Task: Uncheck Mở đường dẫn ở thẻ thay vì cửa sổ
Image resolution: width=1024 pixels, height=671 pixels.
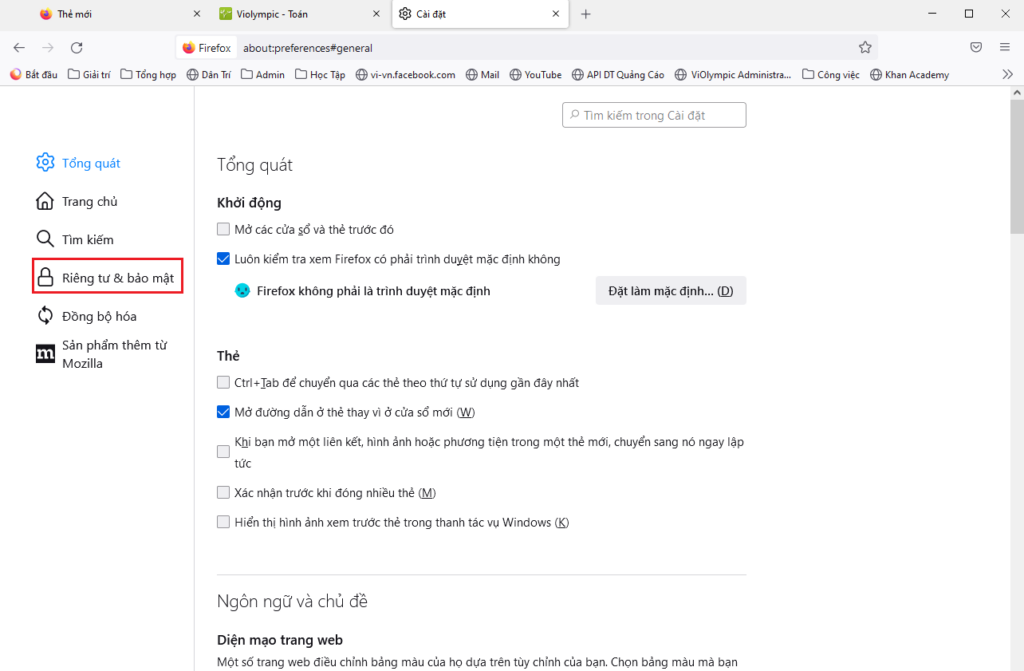Action: pyautogui.click(x=223, y=412)
